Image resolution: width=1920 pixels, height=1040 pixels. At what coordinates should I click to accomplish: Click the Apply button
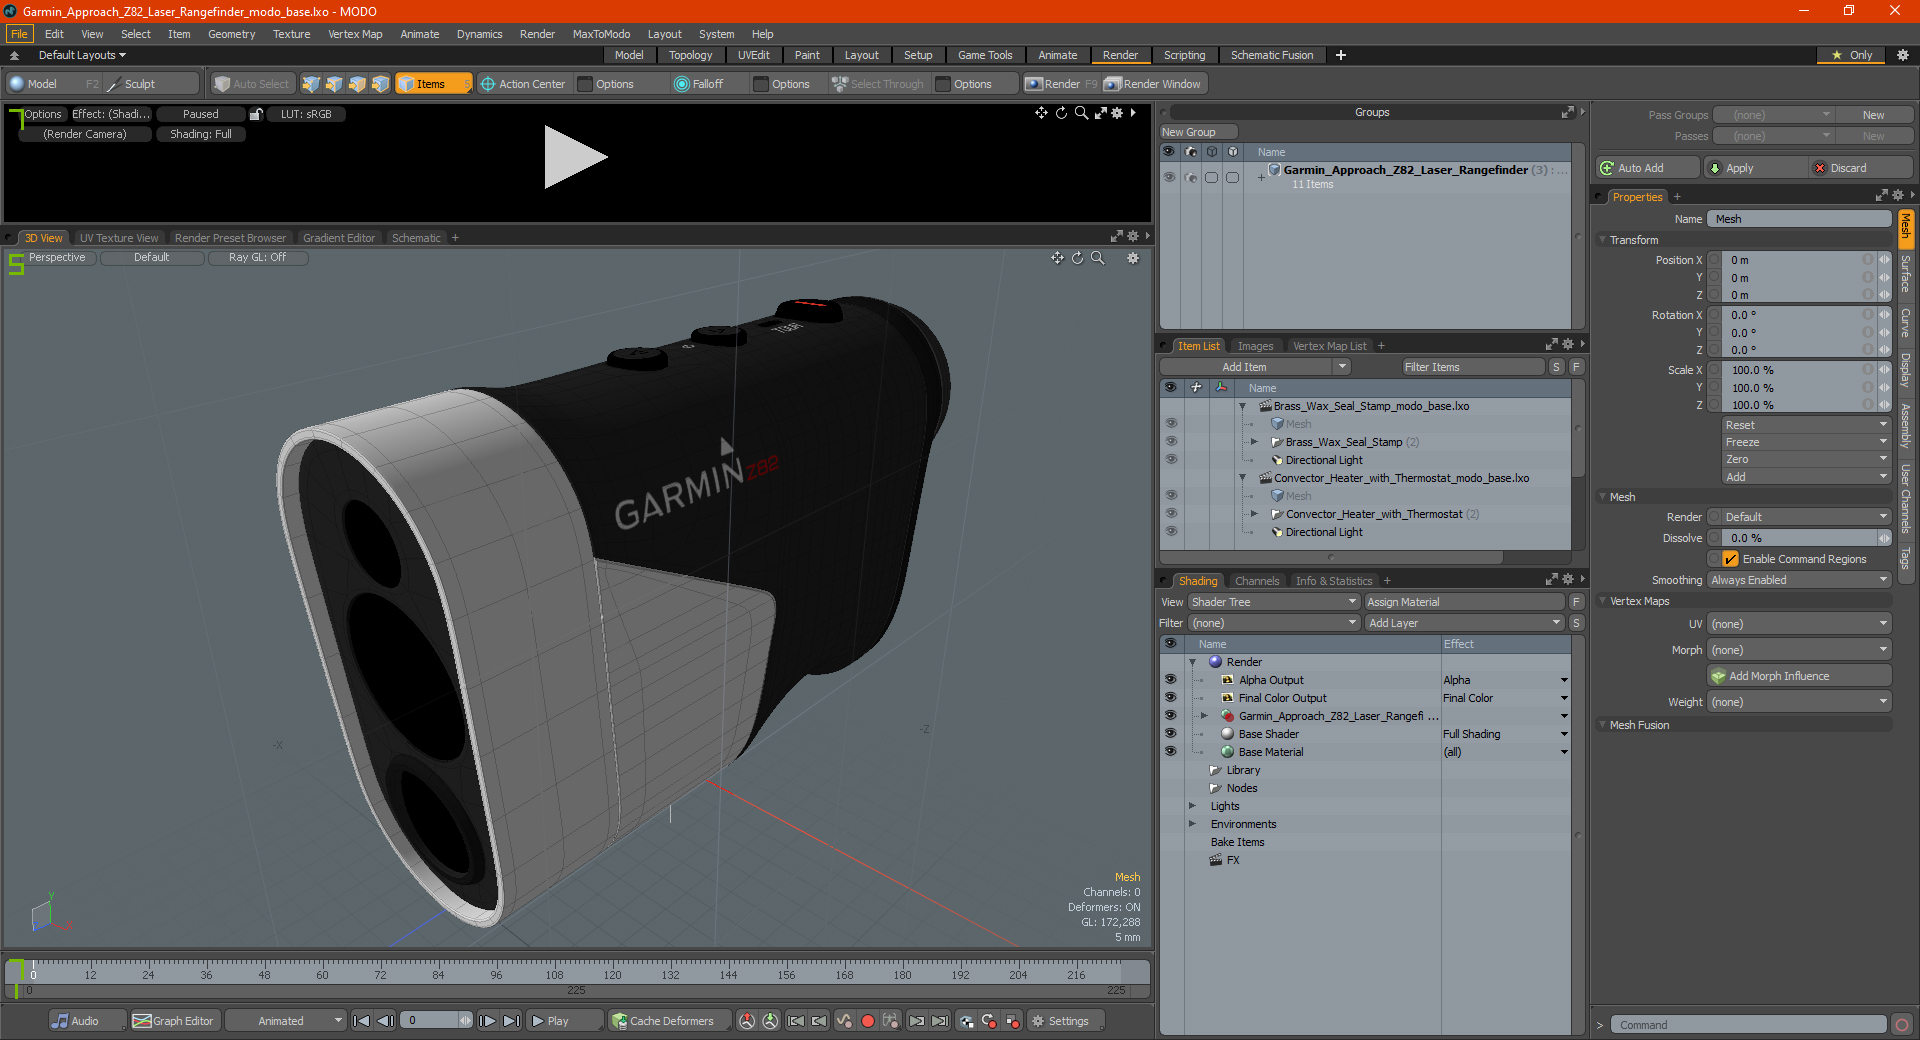pyautogui.click(x=1755, y=168)
